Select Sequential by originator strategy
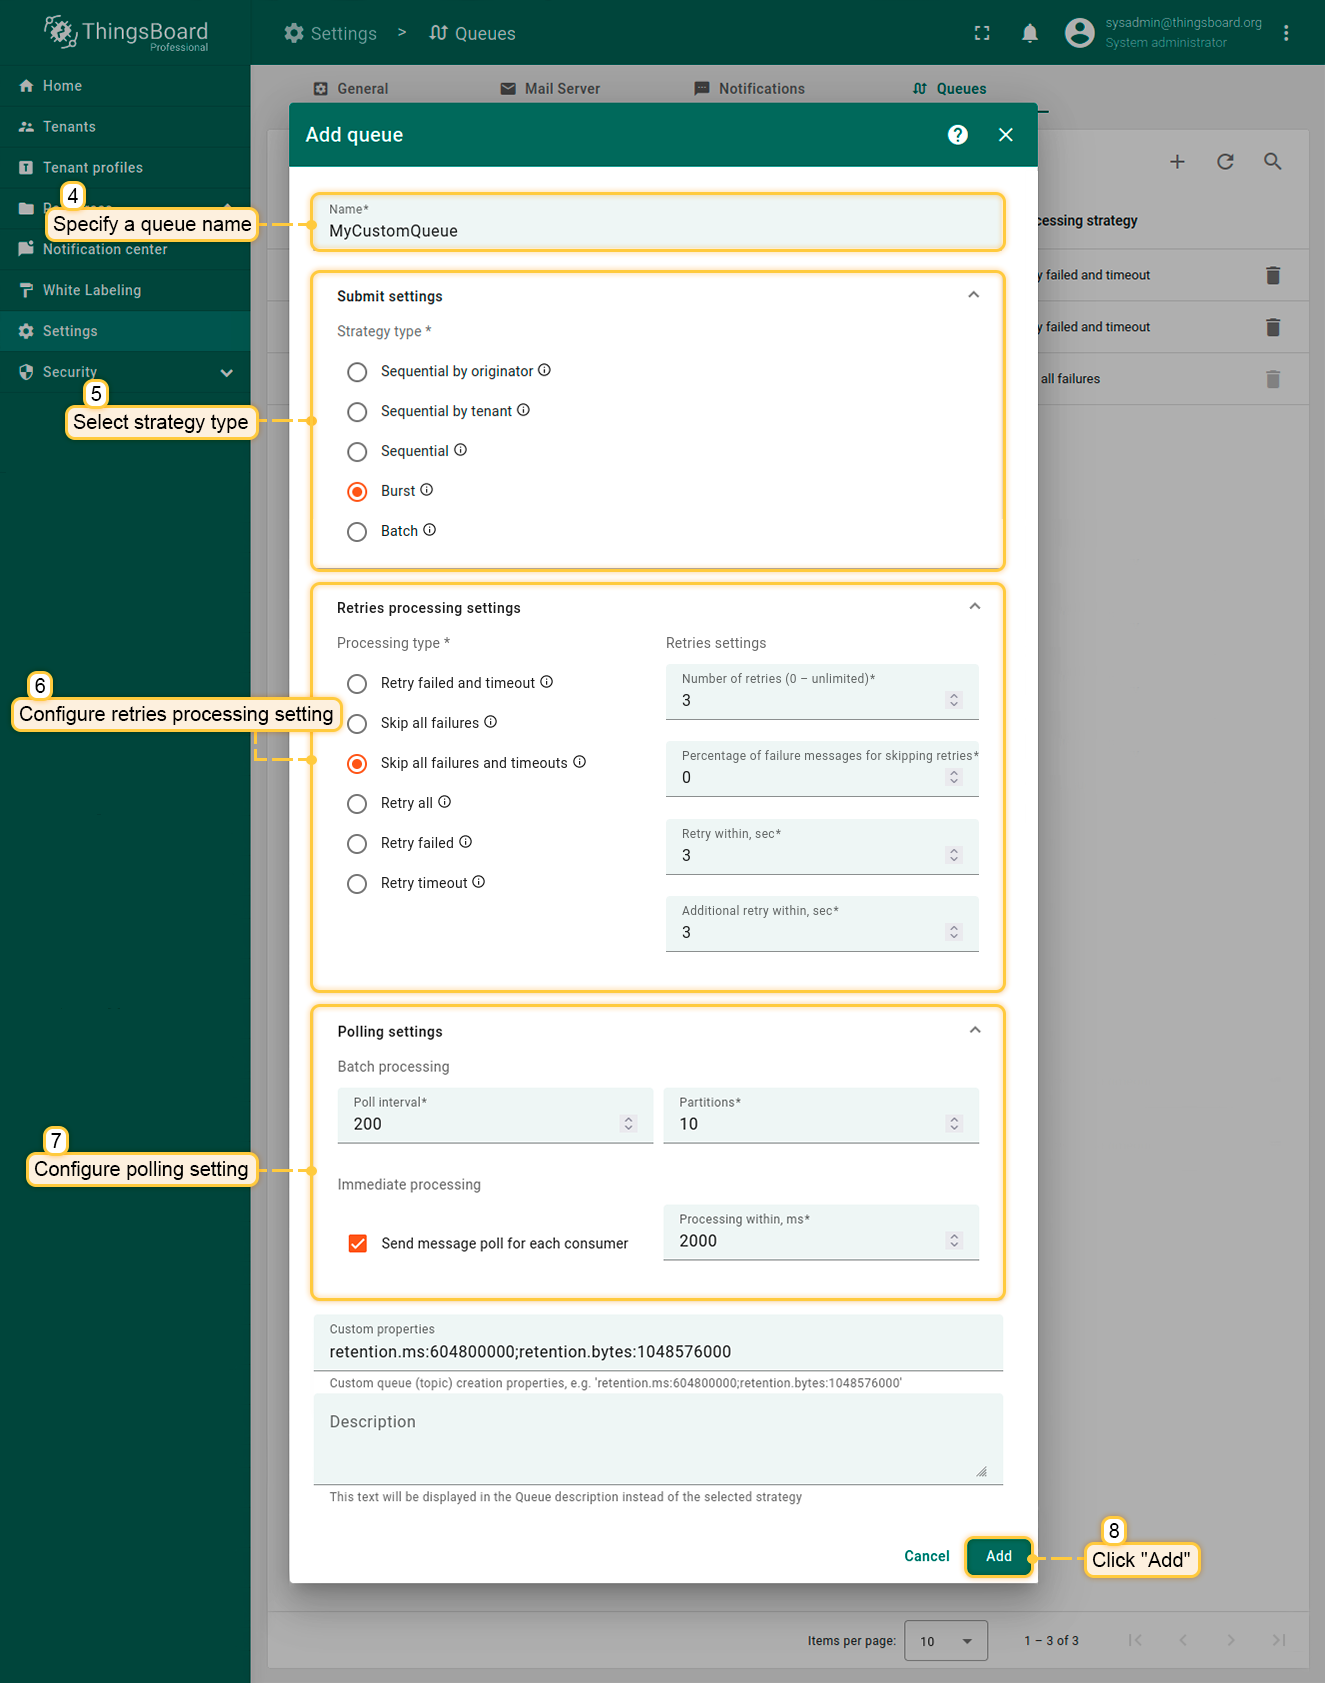This screenshot has width=1325, height=1683. tap(357, 372)
